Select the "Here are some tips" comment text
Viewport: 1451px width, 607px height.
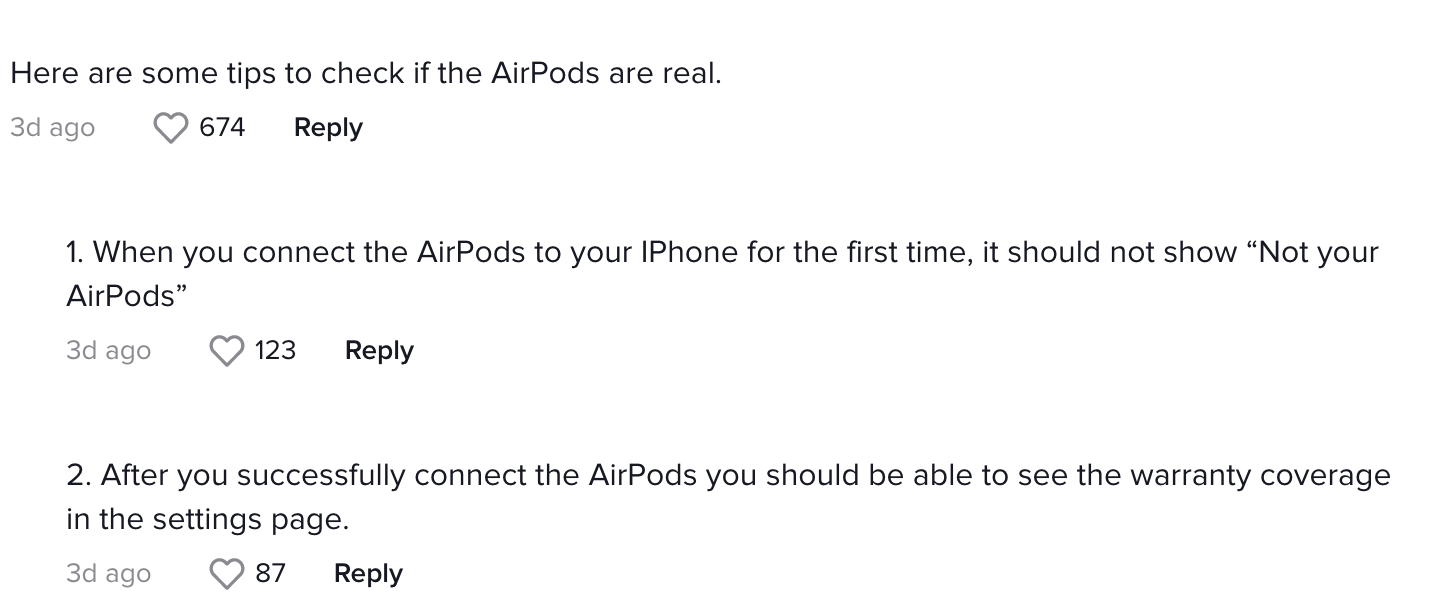pos(365,74)
